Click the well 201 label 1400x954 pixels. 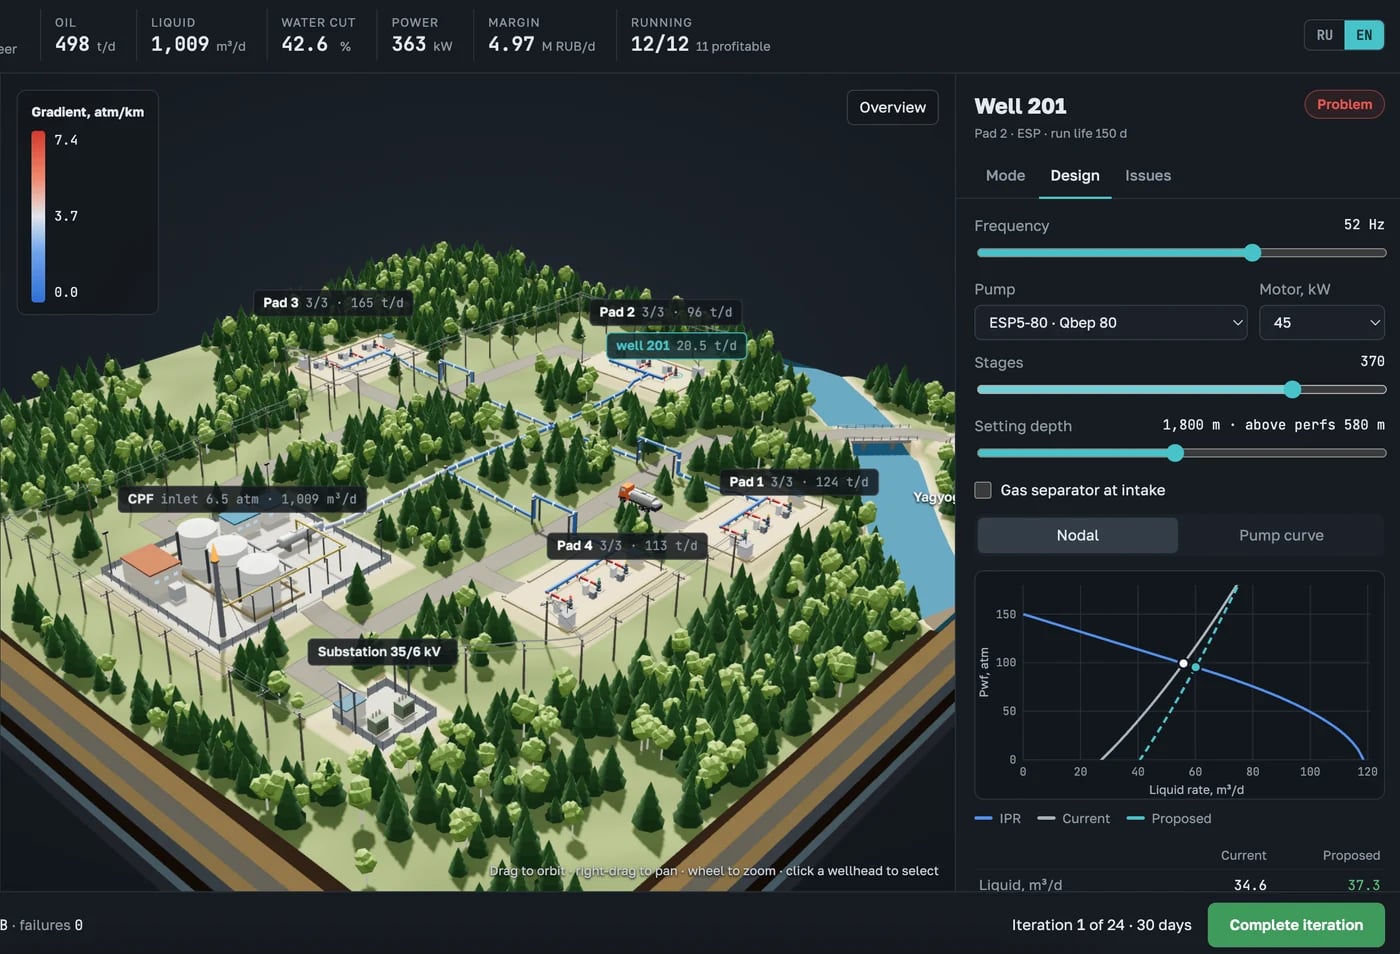pos(676,346)
